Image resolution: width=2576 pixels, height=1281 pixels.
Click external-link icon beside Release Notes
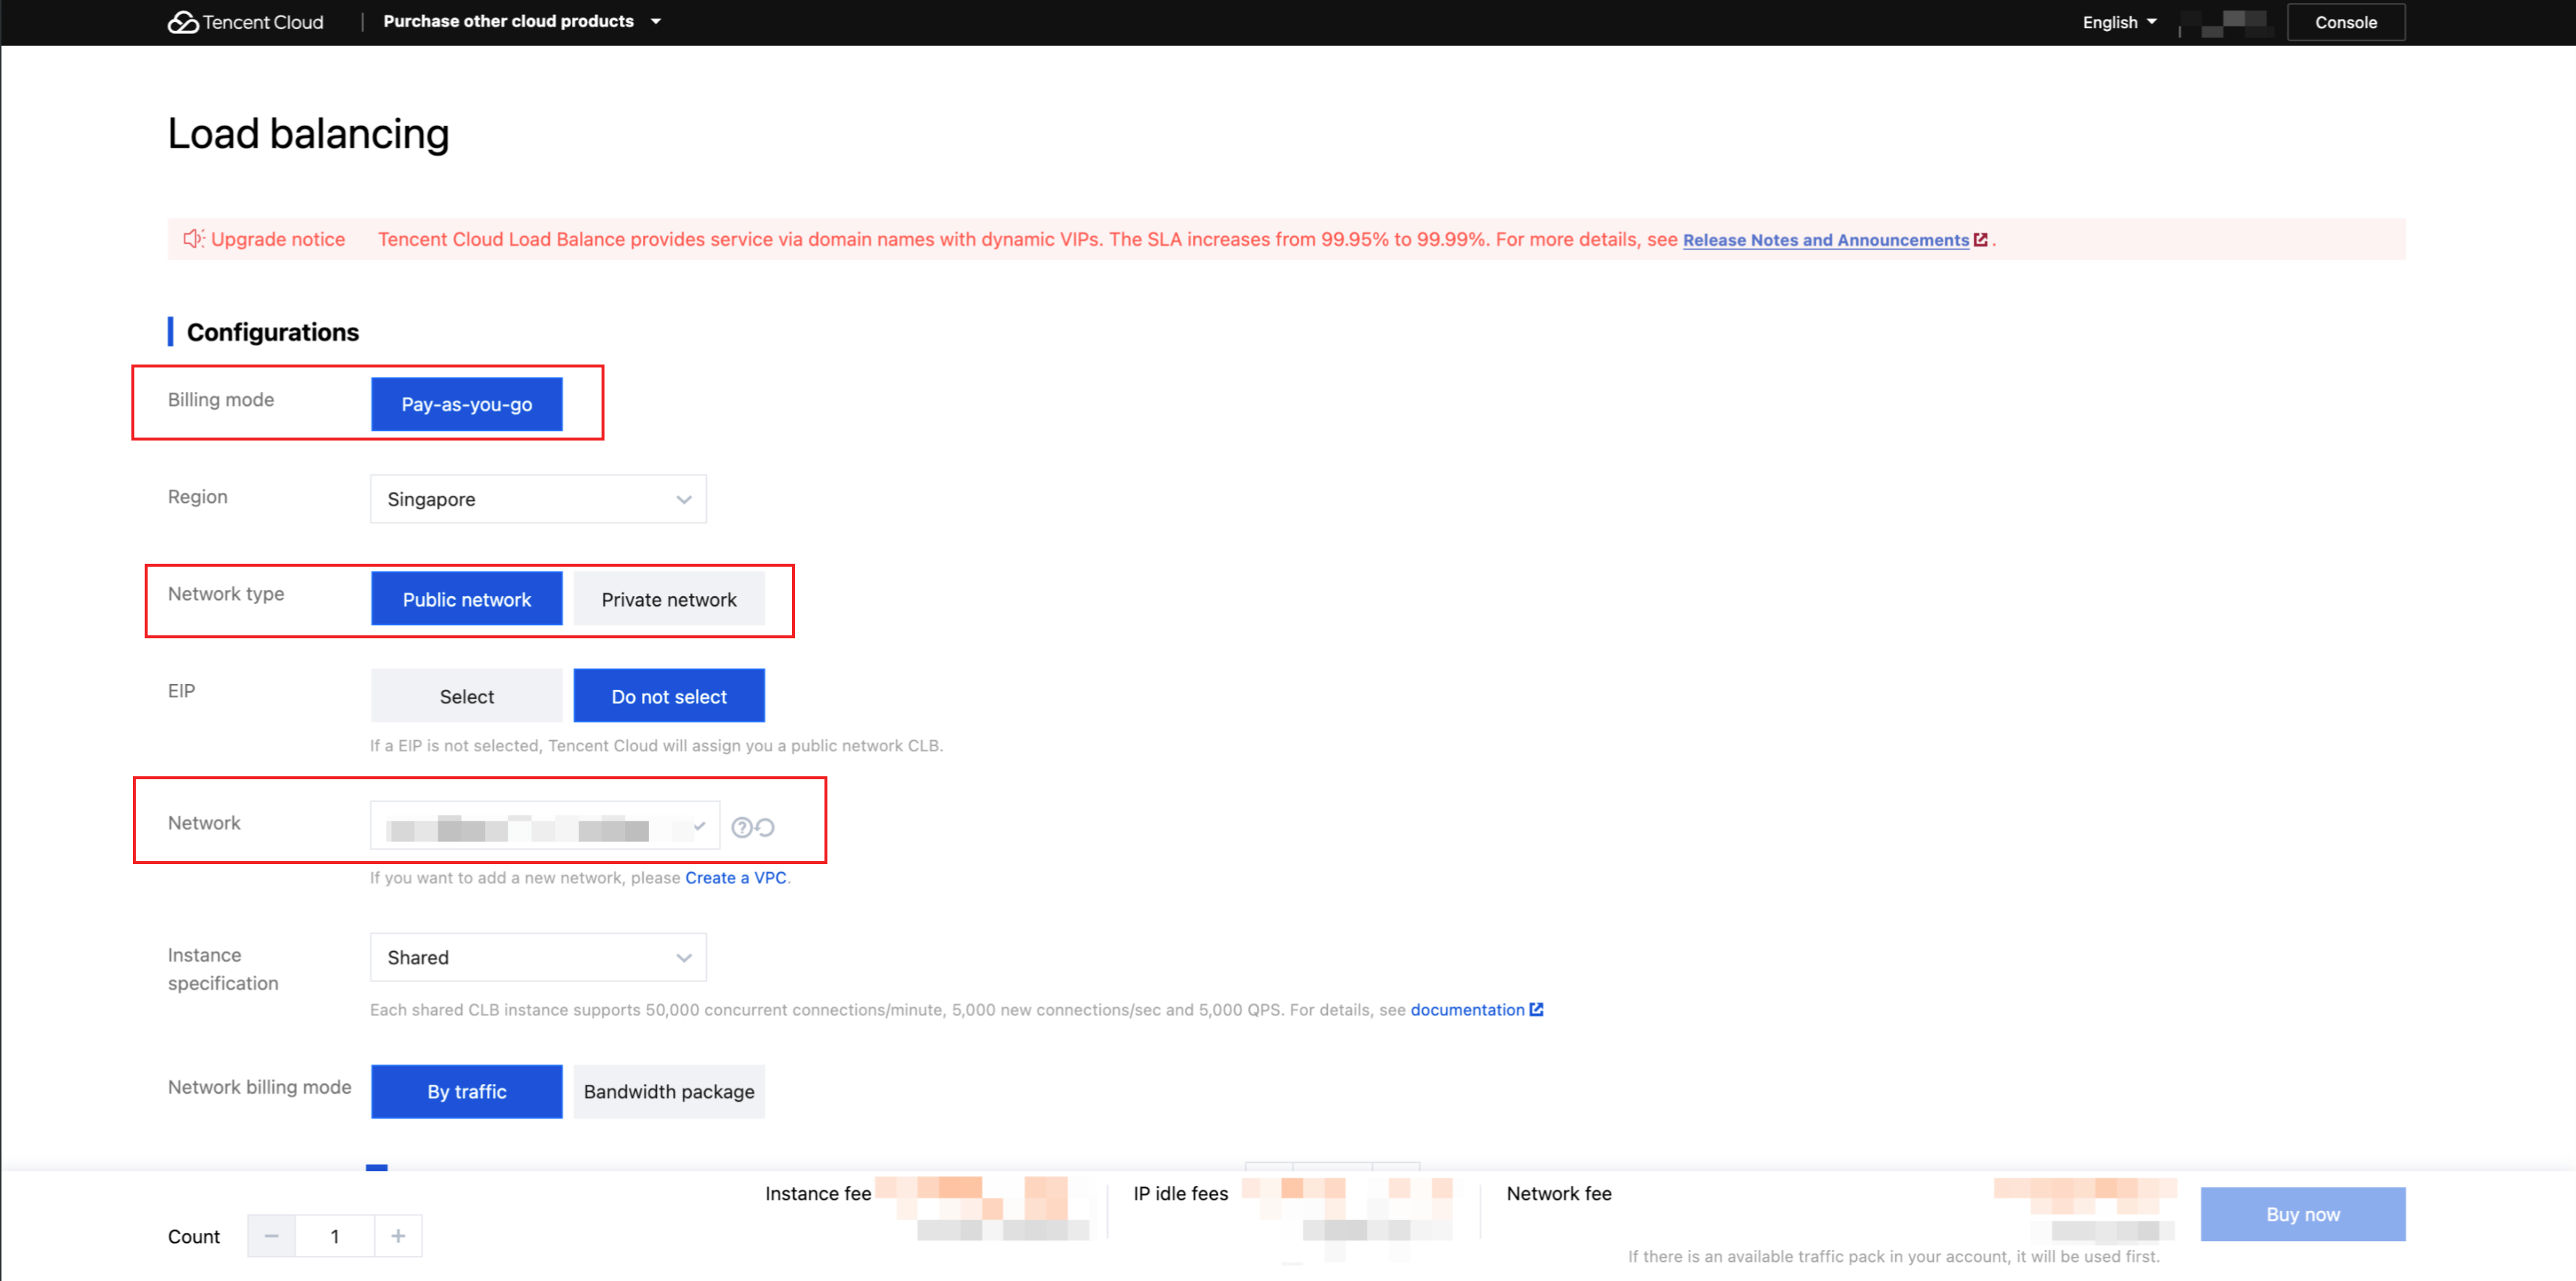point(1980,240)
